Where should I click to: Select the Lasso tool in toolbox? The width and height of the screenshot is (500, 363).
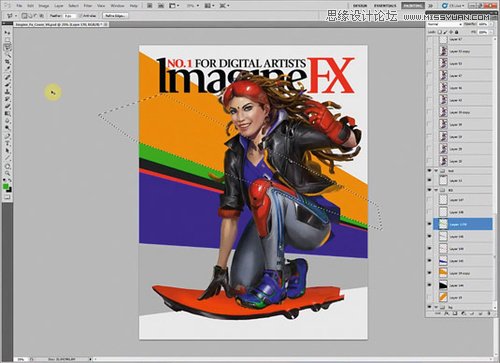7,48
